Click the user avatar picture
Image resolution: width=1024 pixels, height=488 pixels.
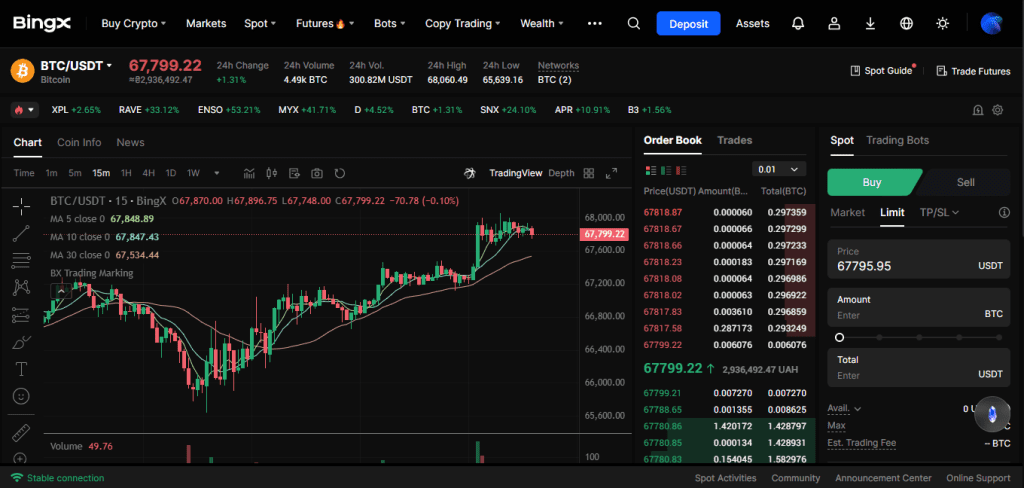coord(991,24)
